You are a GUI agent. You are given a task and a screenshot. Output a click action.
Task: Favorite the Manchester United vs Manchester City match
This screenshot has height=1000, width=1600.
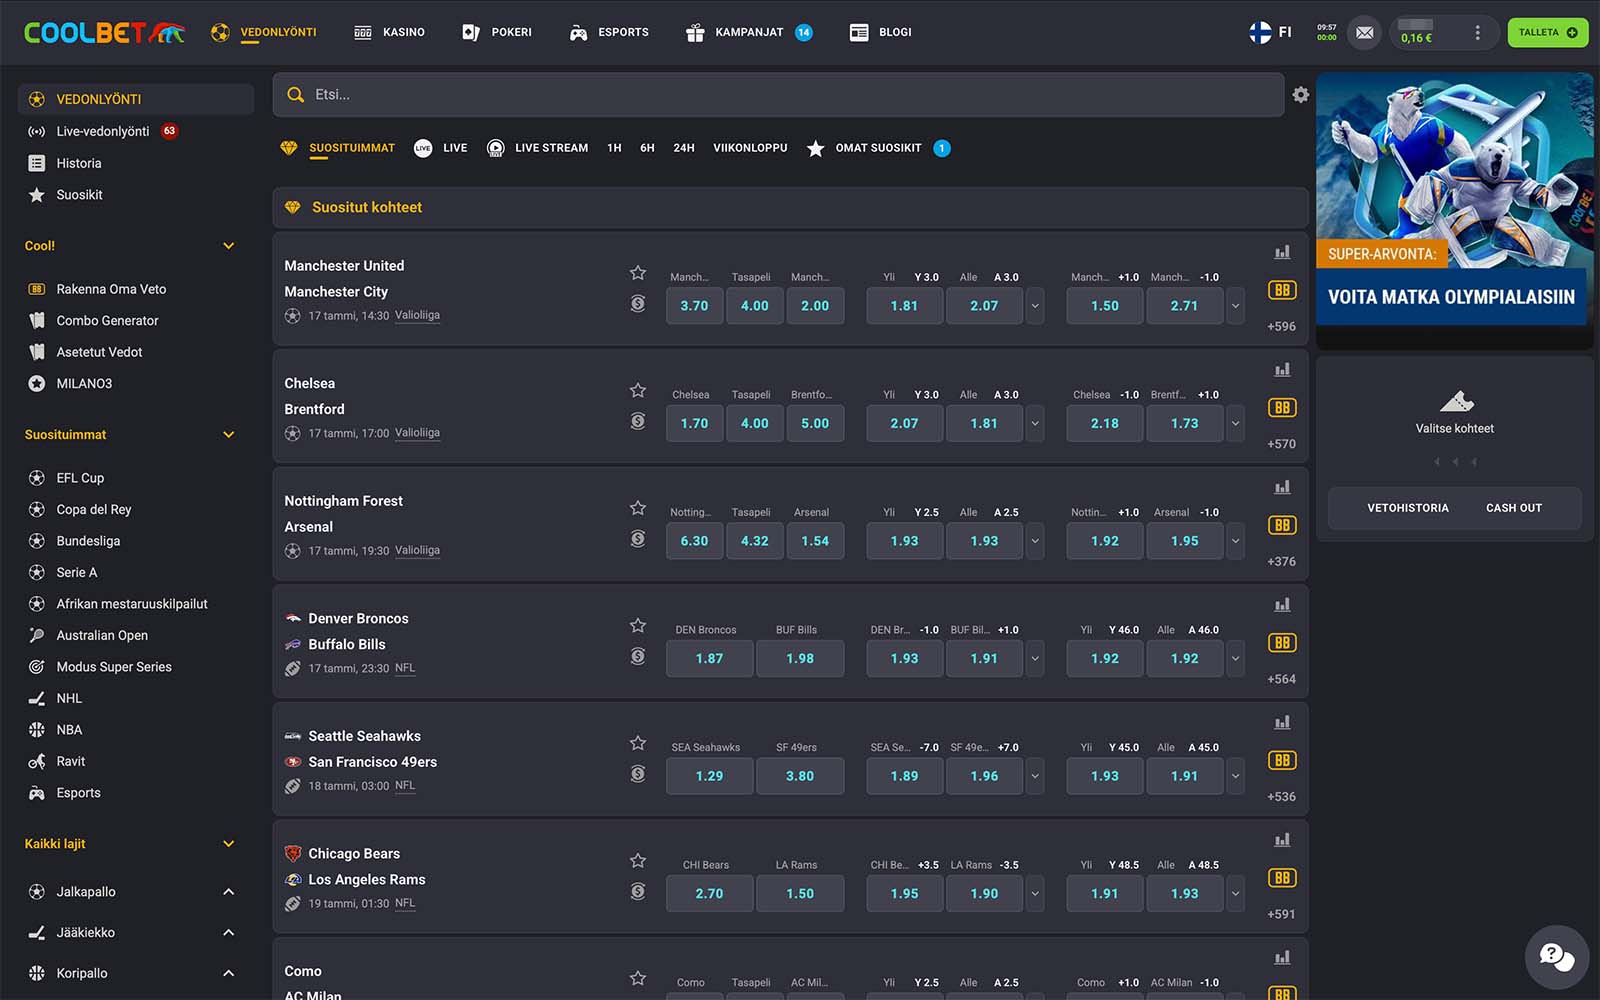pyautogui.click(x=638, y=273)
